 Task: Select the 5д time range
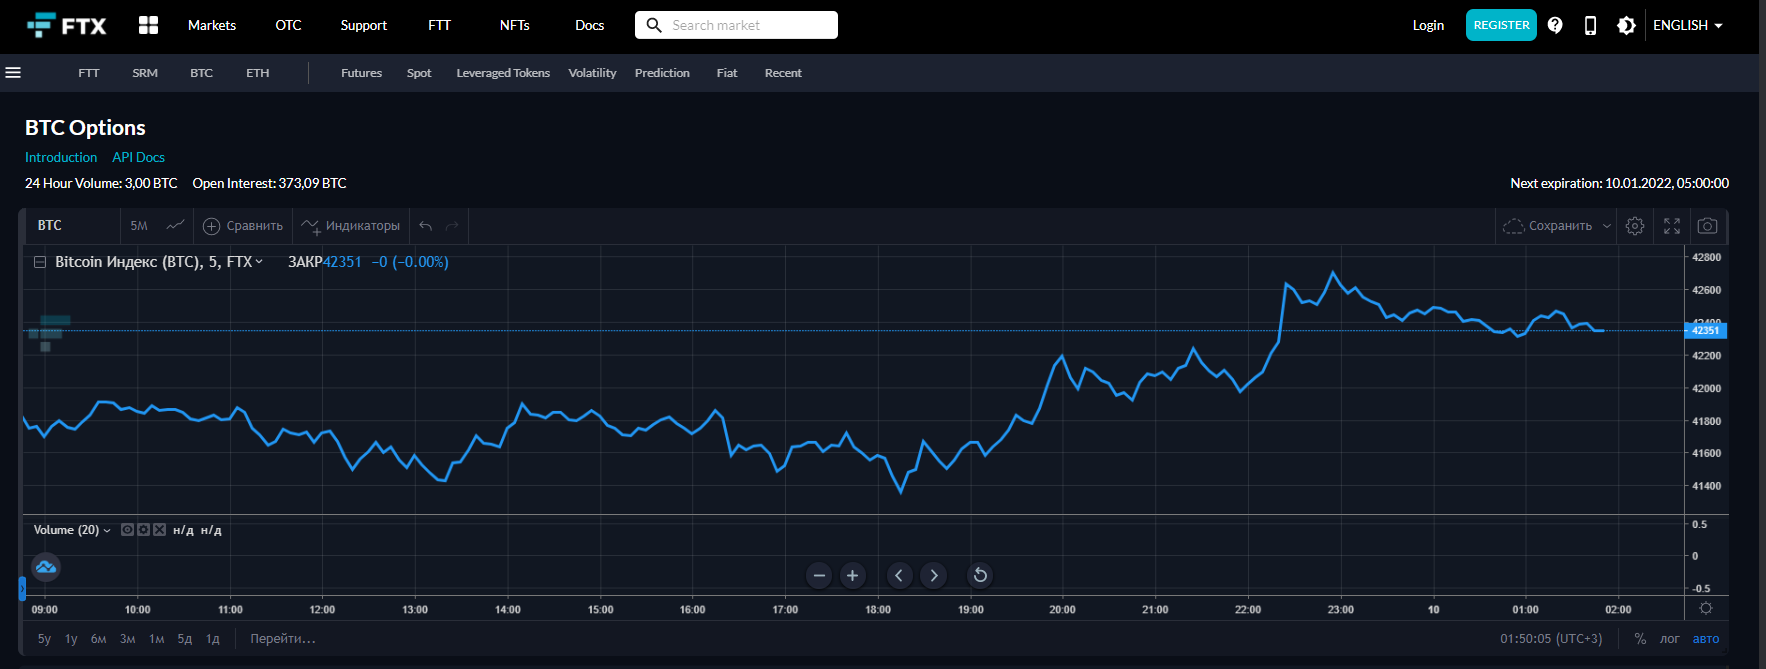pyautogui.click(x=185, y=639)
